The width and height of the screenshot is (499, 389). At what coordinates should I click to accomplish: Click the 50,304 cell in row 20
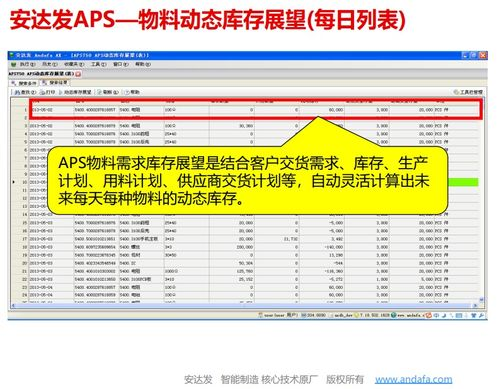(232, 263)
